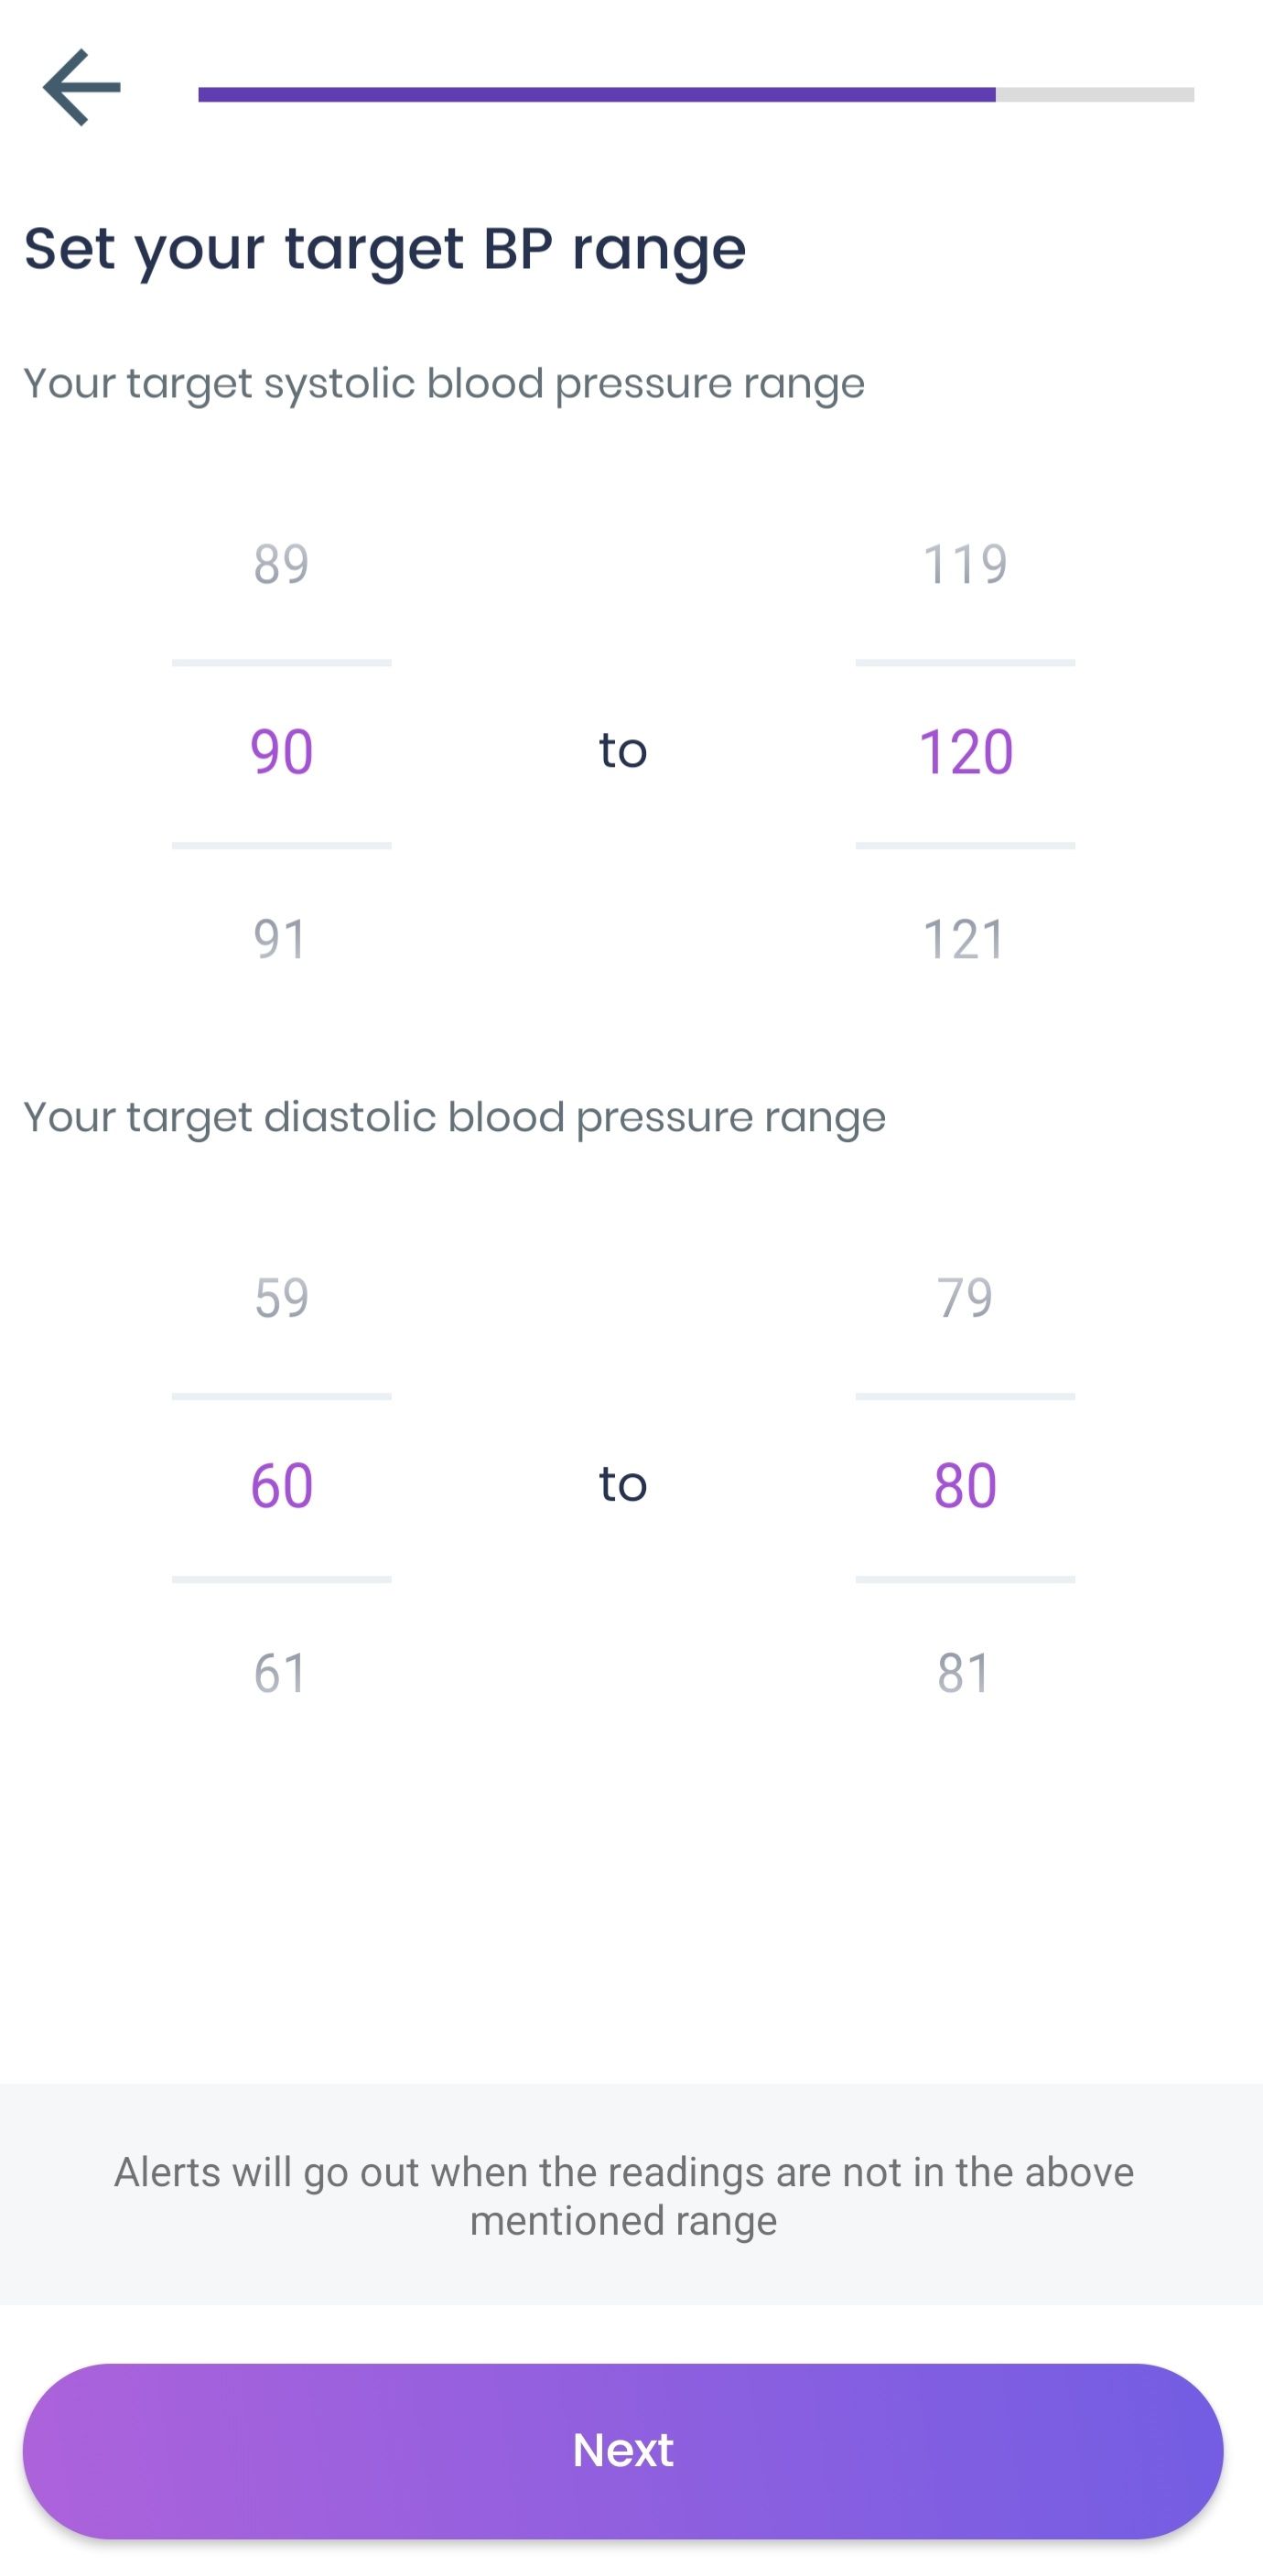Select 59 in diastolic lower picker
The image size is (1263, 2576).
(281, 1298)
